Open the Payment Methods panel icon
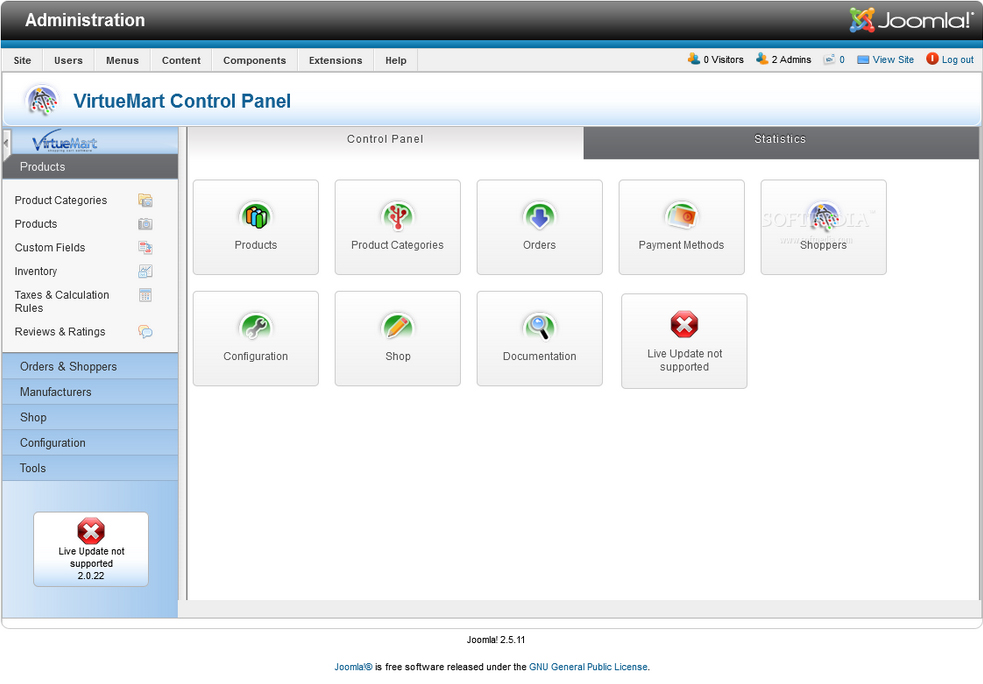This screenshot has height=684, width=983. point(681,216)
